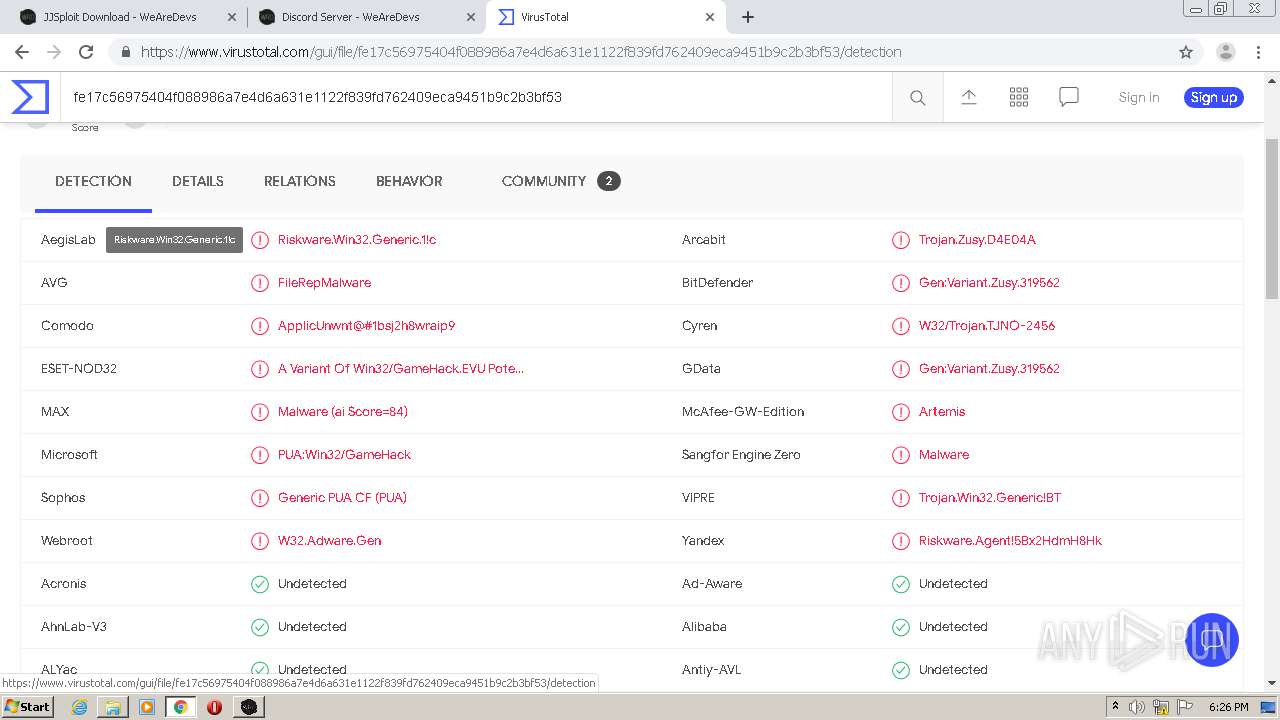Click the Trojan.Zusy.D4E04A result
The width and height of the screenshot is (1280, 720).
[x=977, y=240]
